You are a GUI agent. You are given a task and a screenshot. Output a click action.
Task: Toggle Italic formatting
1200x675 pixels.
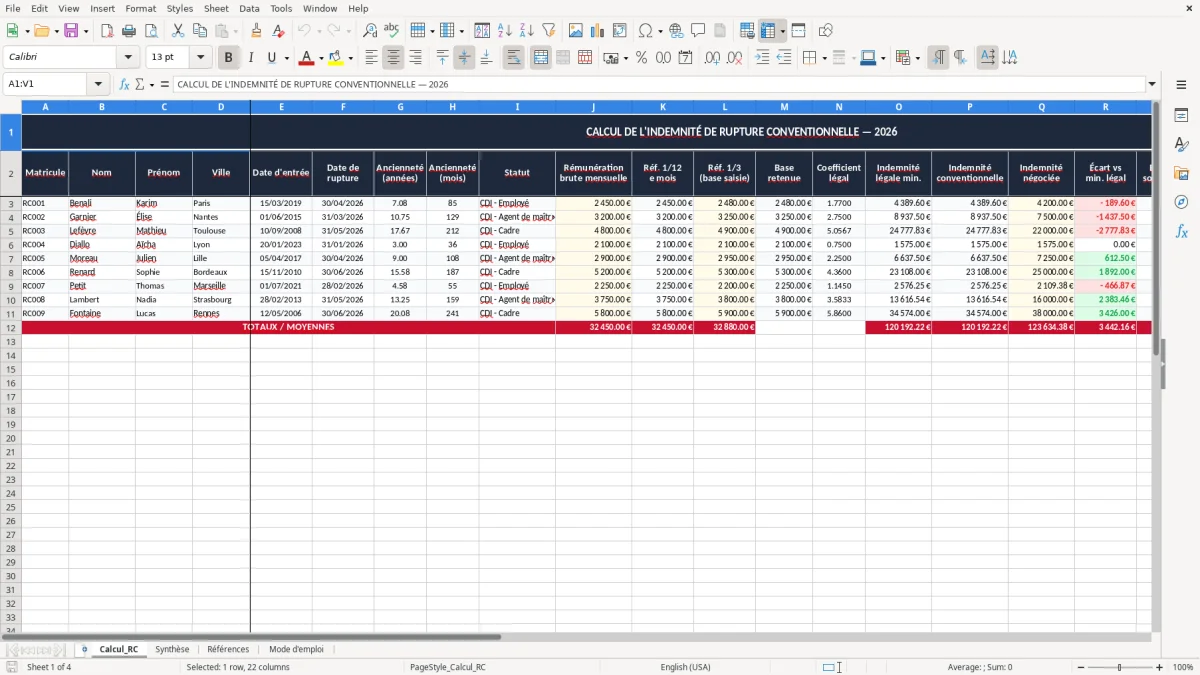point(251,58)
